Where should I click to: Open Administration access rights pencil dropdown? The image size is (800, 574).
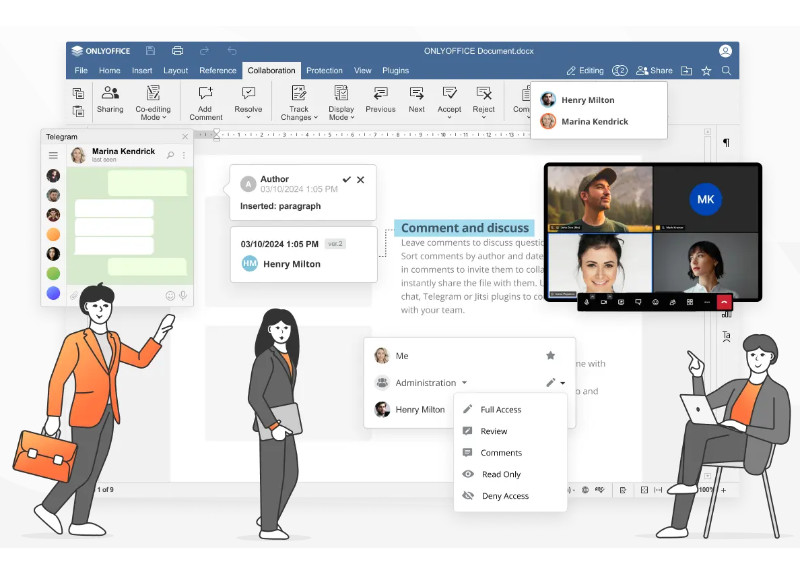(555, 382)
